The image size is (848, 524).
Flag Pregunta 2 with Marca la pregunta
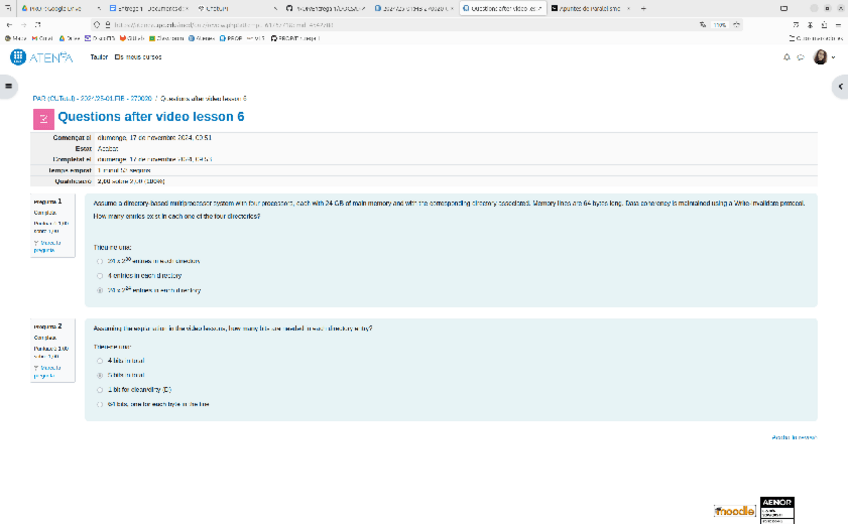[x=48, y=372]
